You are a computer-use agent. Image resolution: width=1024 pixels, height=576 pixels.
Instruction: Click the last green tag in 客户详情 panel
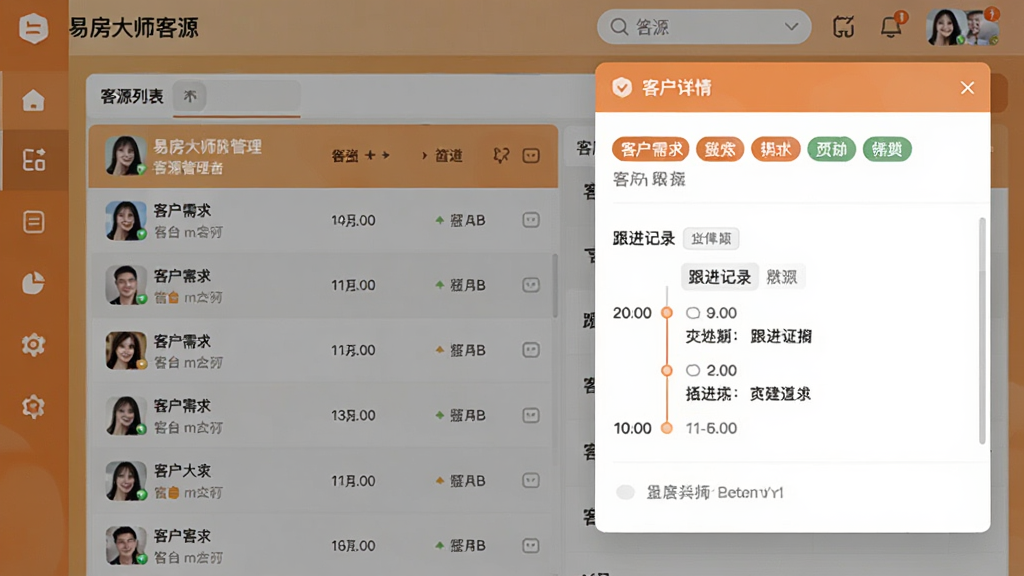pyautogui.click(x=887, y=150)
